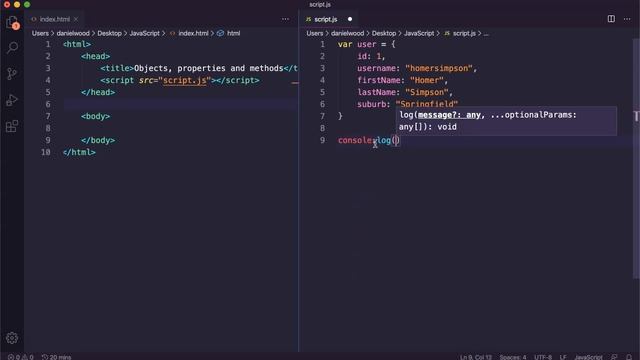Click the opening <body> tag

pos(96,116)
